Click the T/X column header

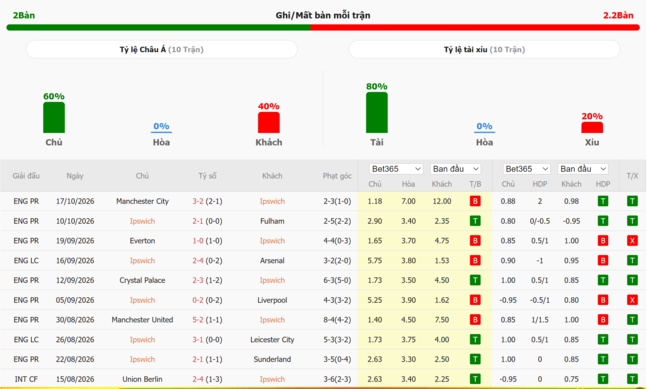[x=632, y=176]
